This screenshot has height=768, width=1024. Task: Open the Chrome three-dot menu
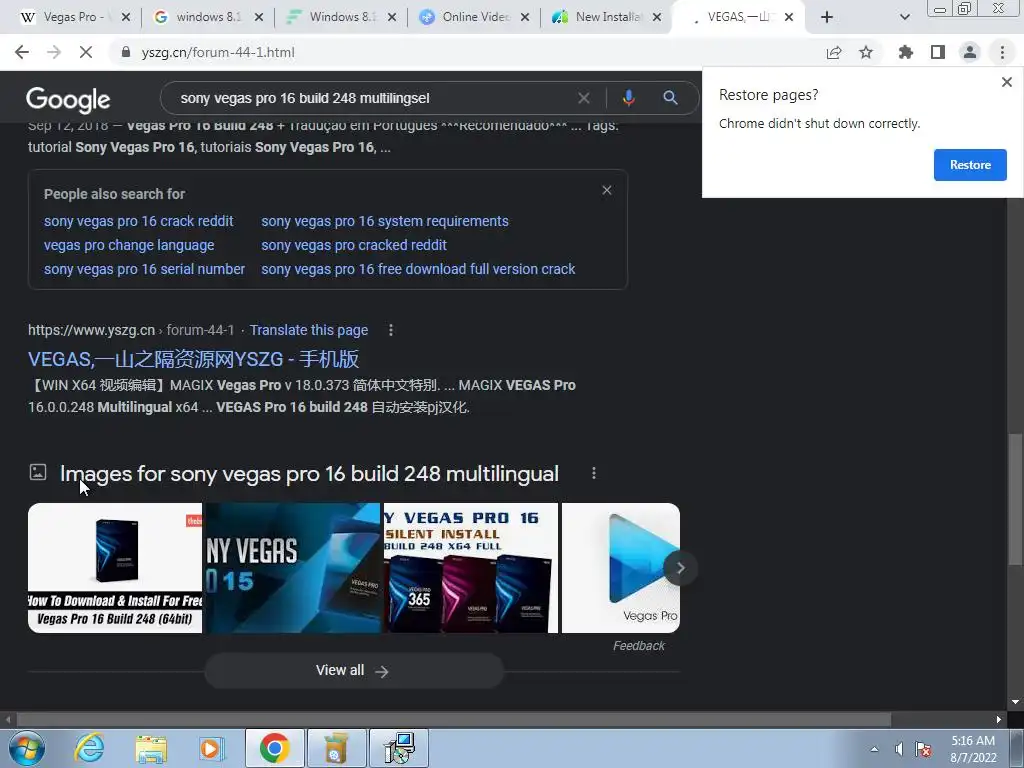[x=1002, y=52]
